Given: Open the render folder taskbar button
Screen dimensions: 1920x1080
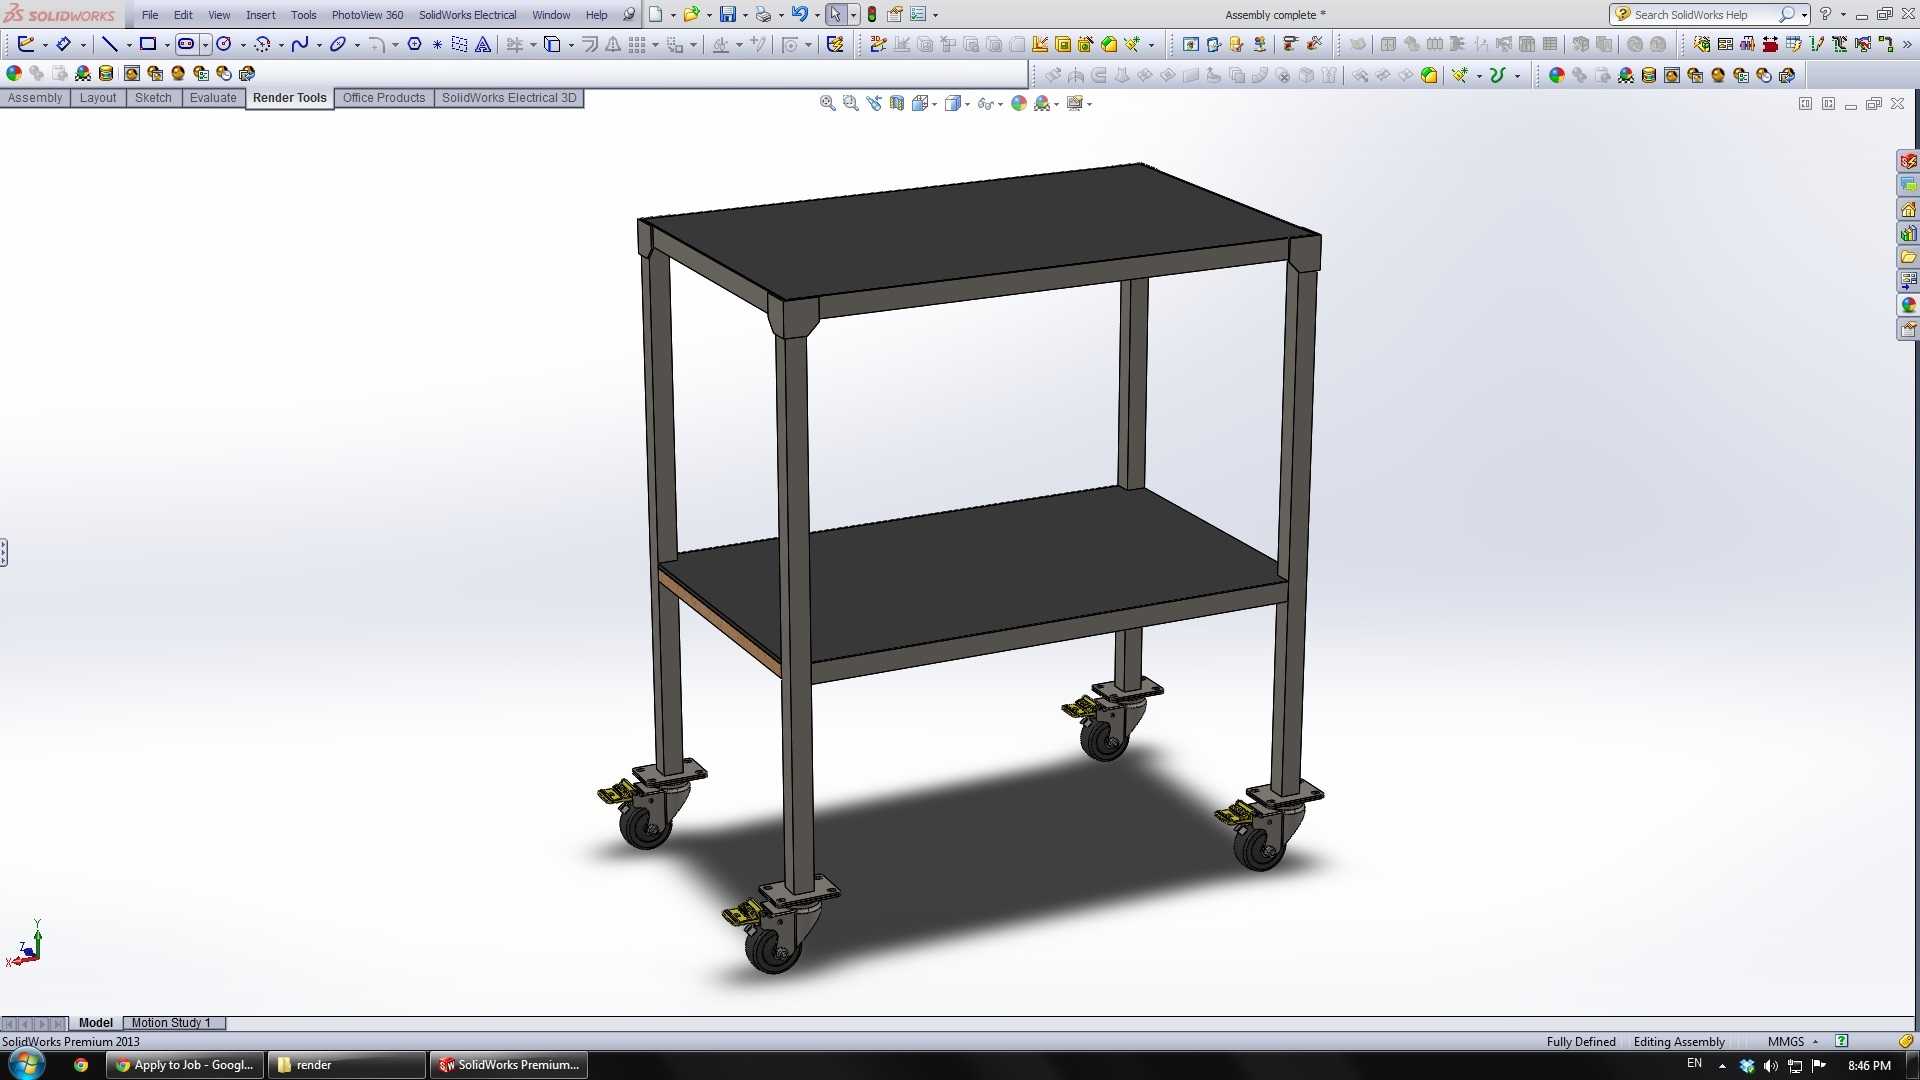Looking at the screenshot, I should click(x=347, y=1065).
